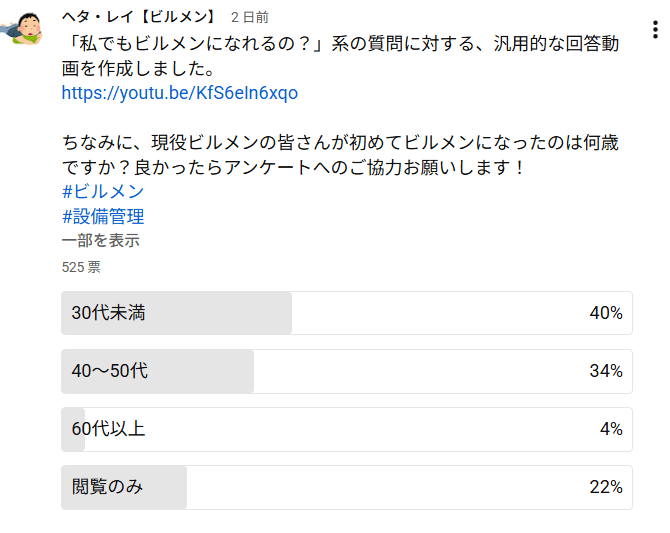This screenshot has width=670, height=533.
Task: Click the 34% result percentage
Action: [606, 371]
